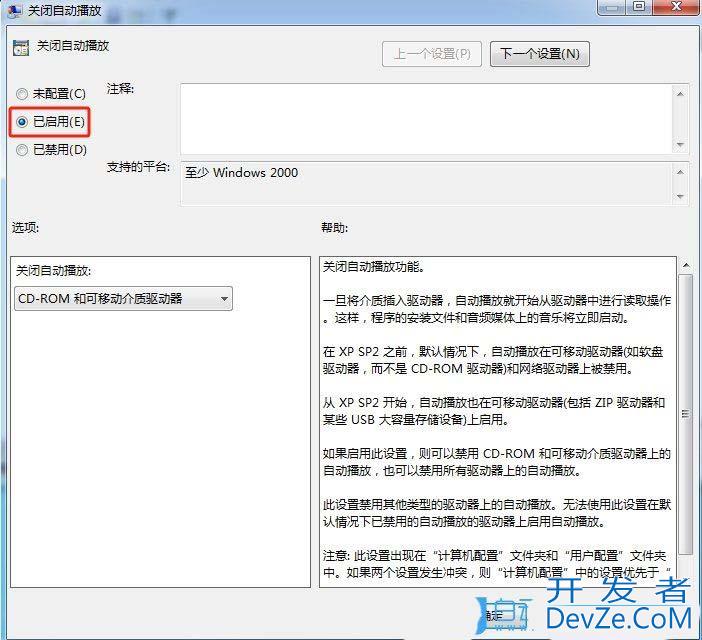
Task: Click the 支持的平台: label
Action: point(138,167)
